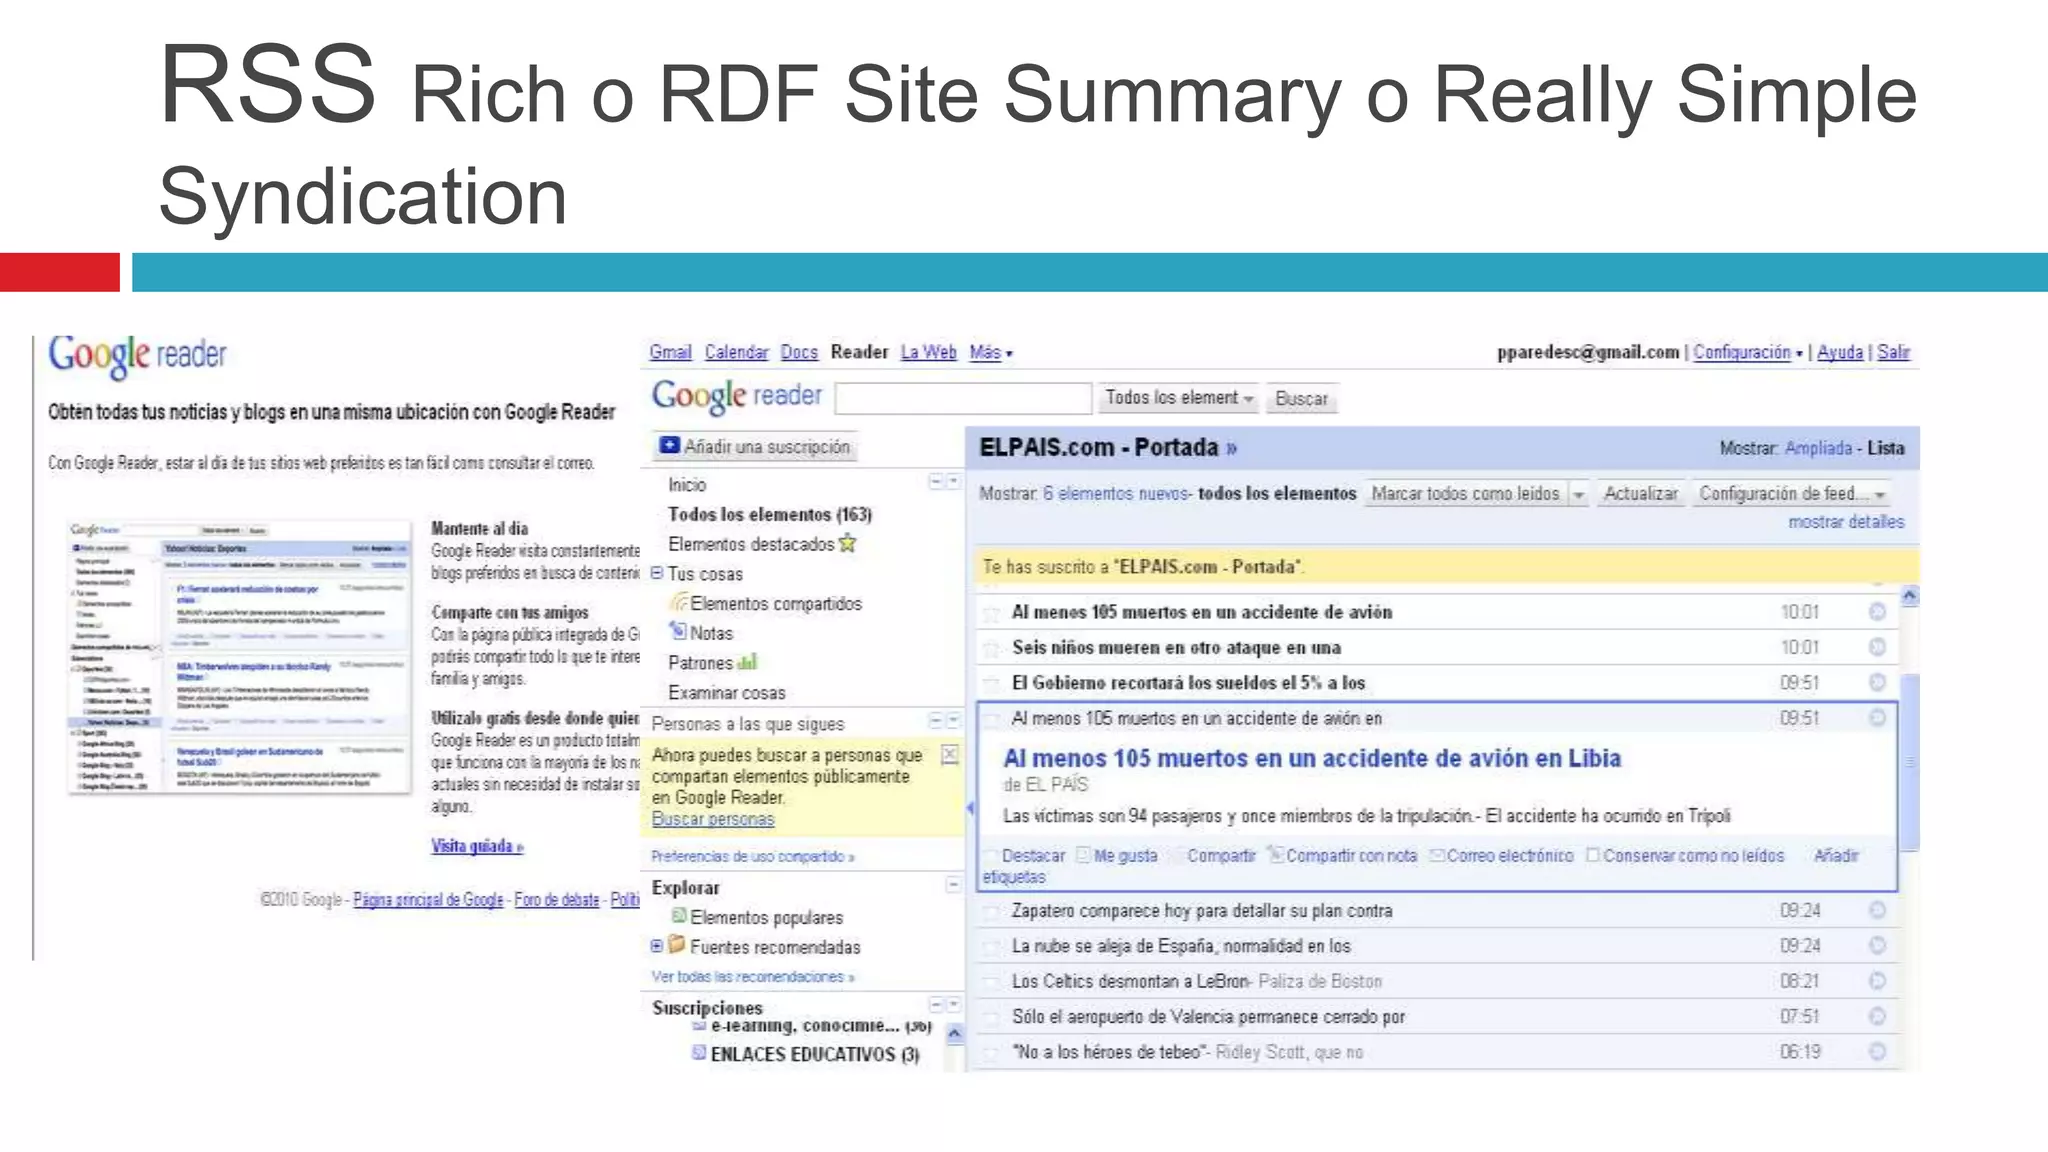The height and width of the screenshot is (1152, 2048).
Task: Open original icon on Zapatero comparece row
Action: click(1877, 910)
